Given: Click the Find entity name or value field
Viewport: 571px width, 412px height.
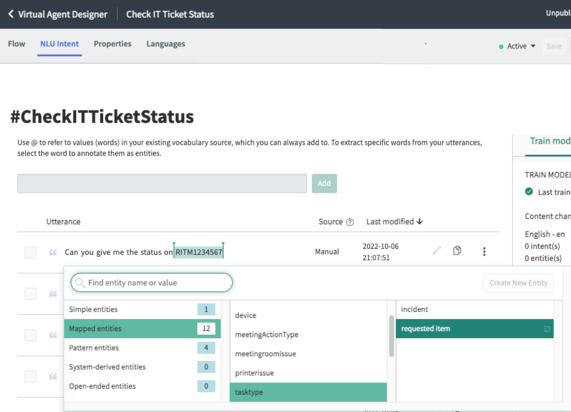Looking at the screenshot, I should point(151,283).
